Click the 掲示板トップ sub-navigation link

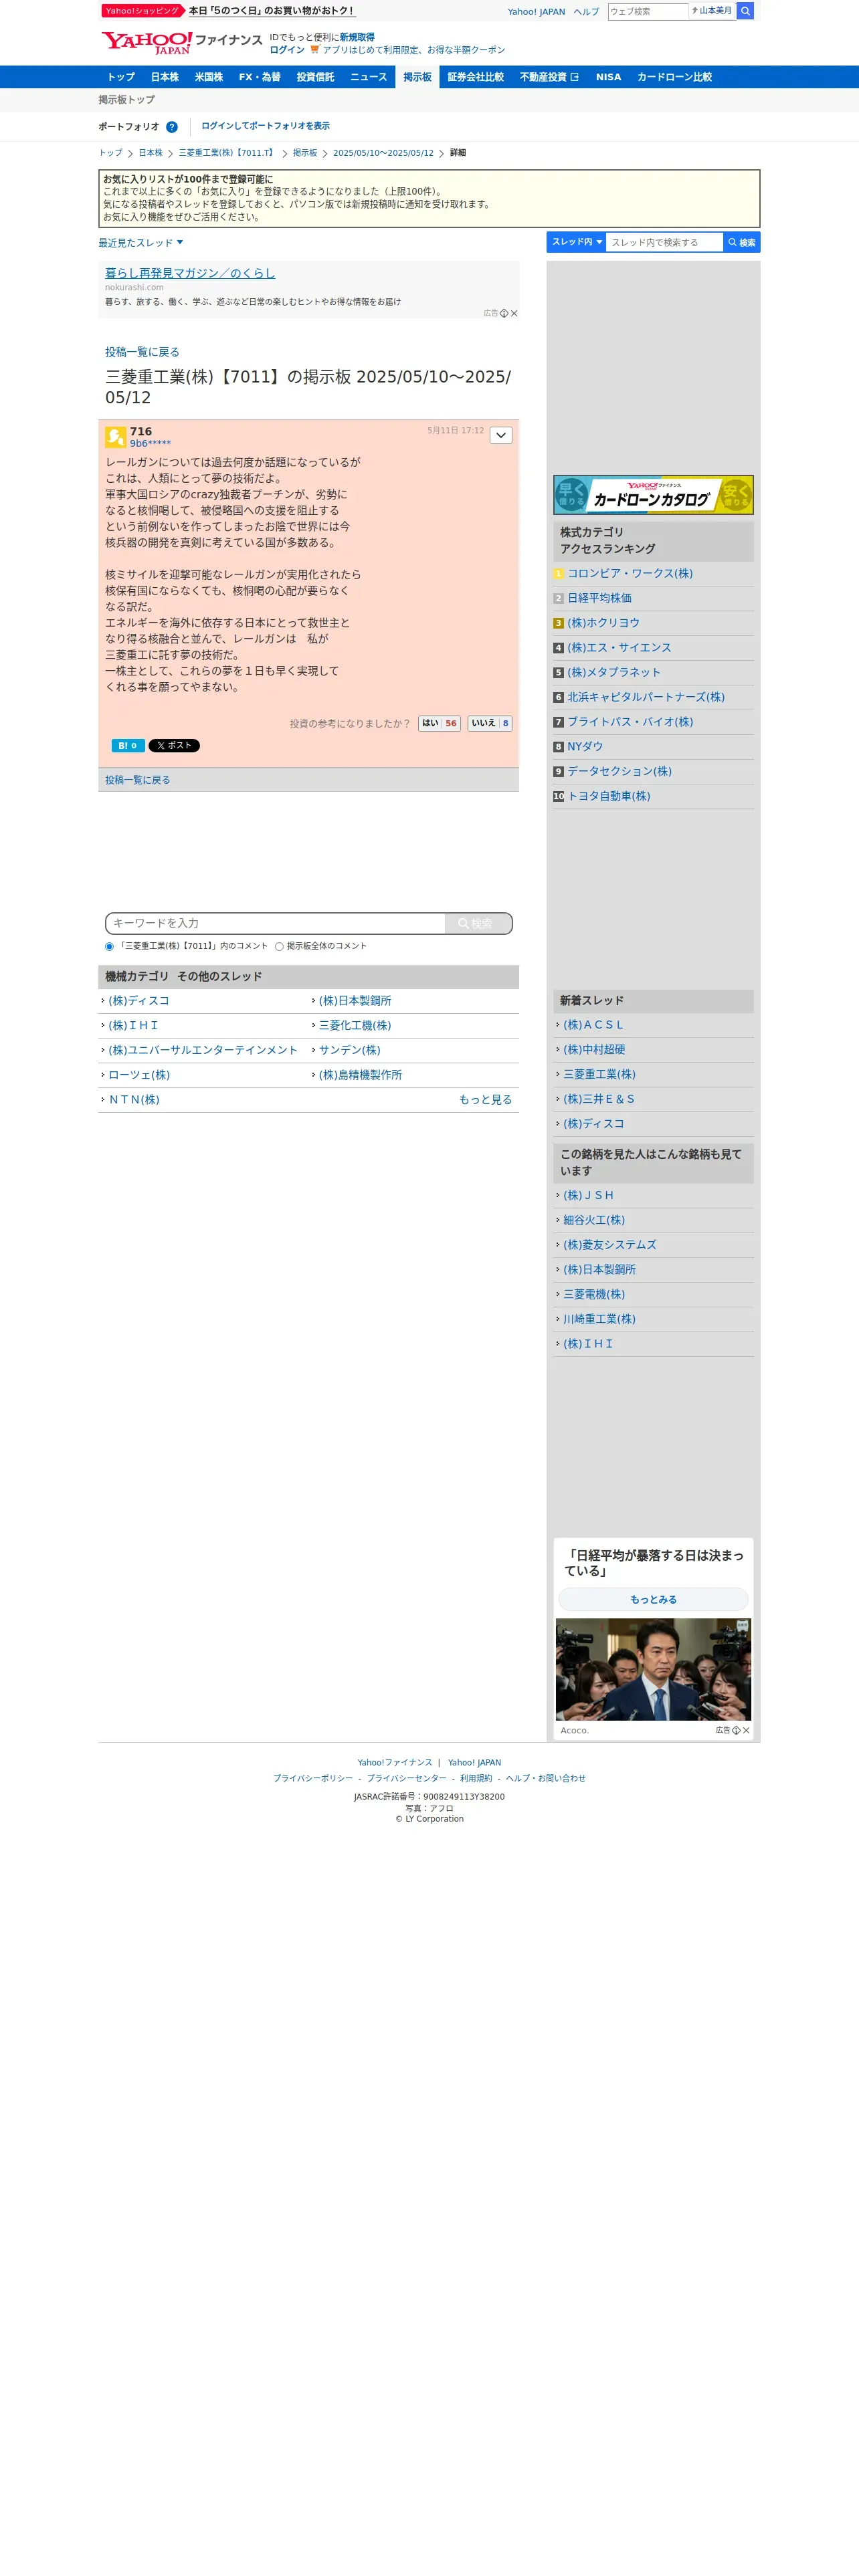[x=127, y=100]
